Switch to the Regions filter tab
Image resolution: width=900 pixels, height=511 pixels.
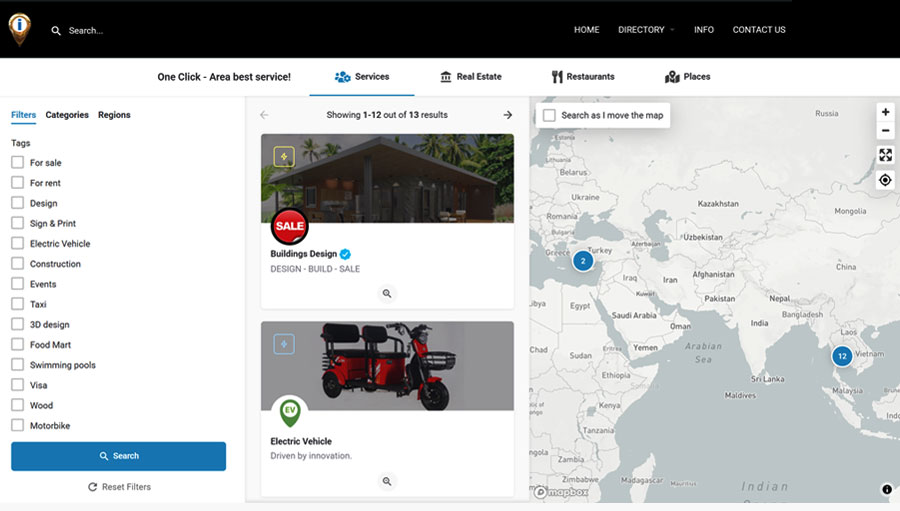point(114,115)
